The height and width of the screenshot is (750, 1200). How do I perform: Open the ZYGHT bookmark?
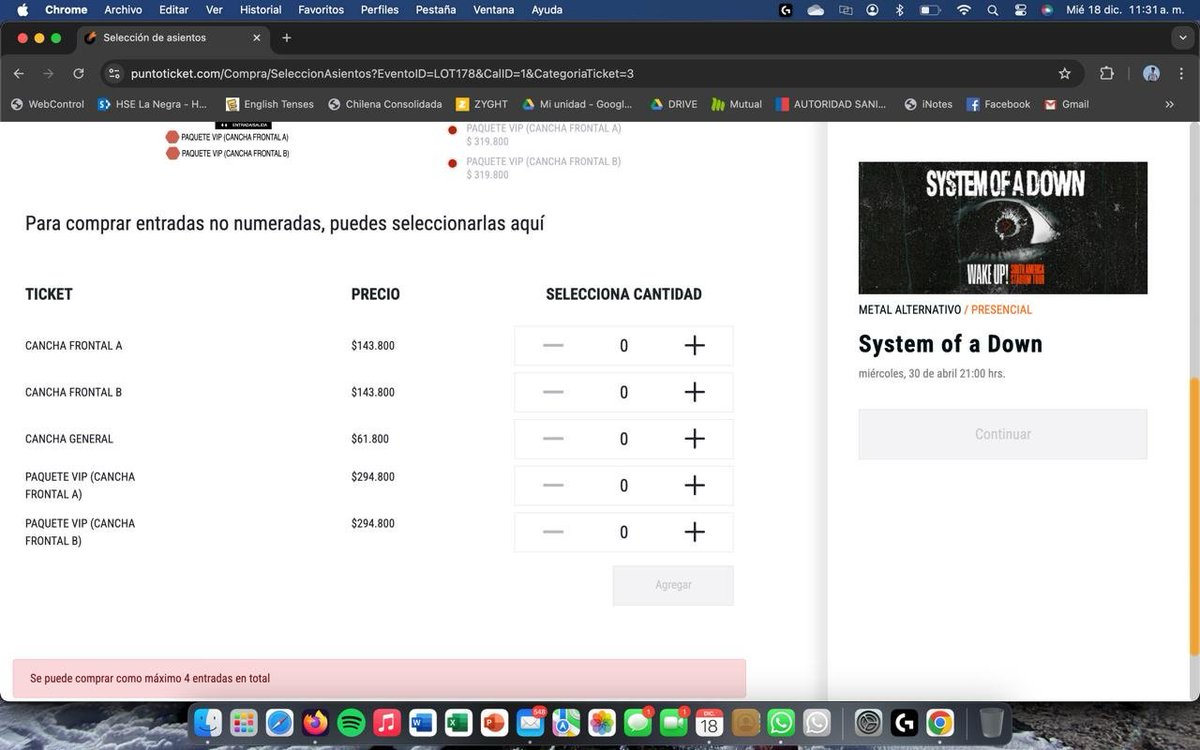tap(482, 104)
